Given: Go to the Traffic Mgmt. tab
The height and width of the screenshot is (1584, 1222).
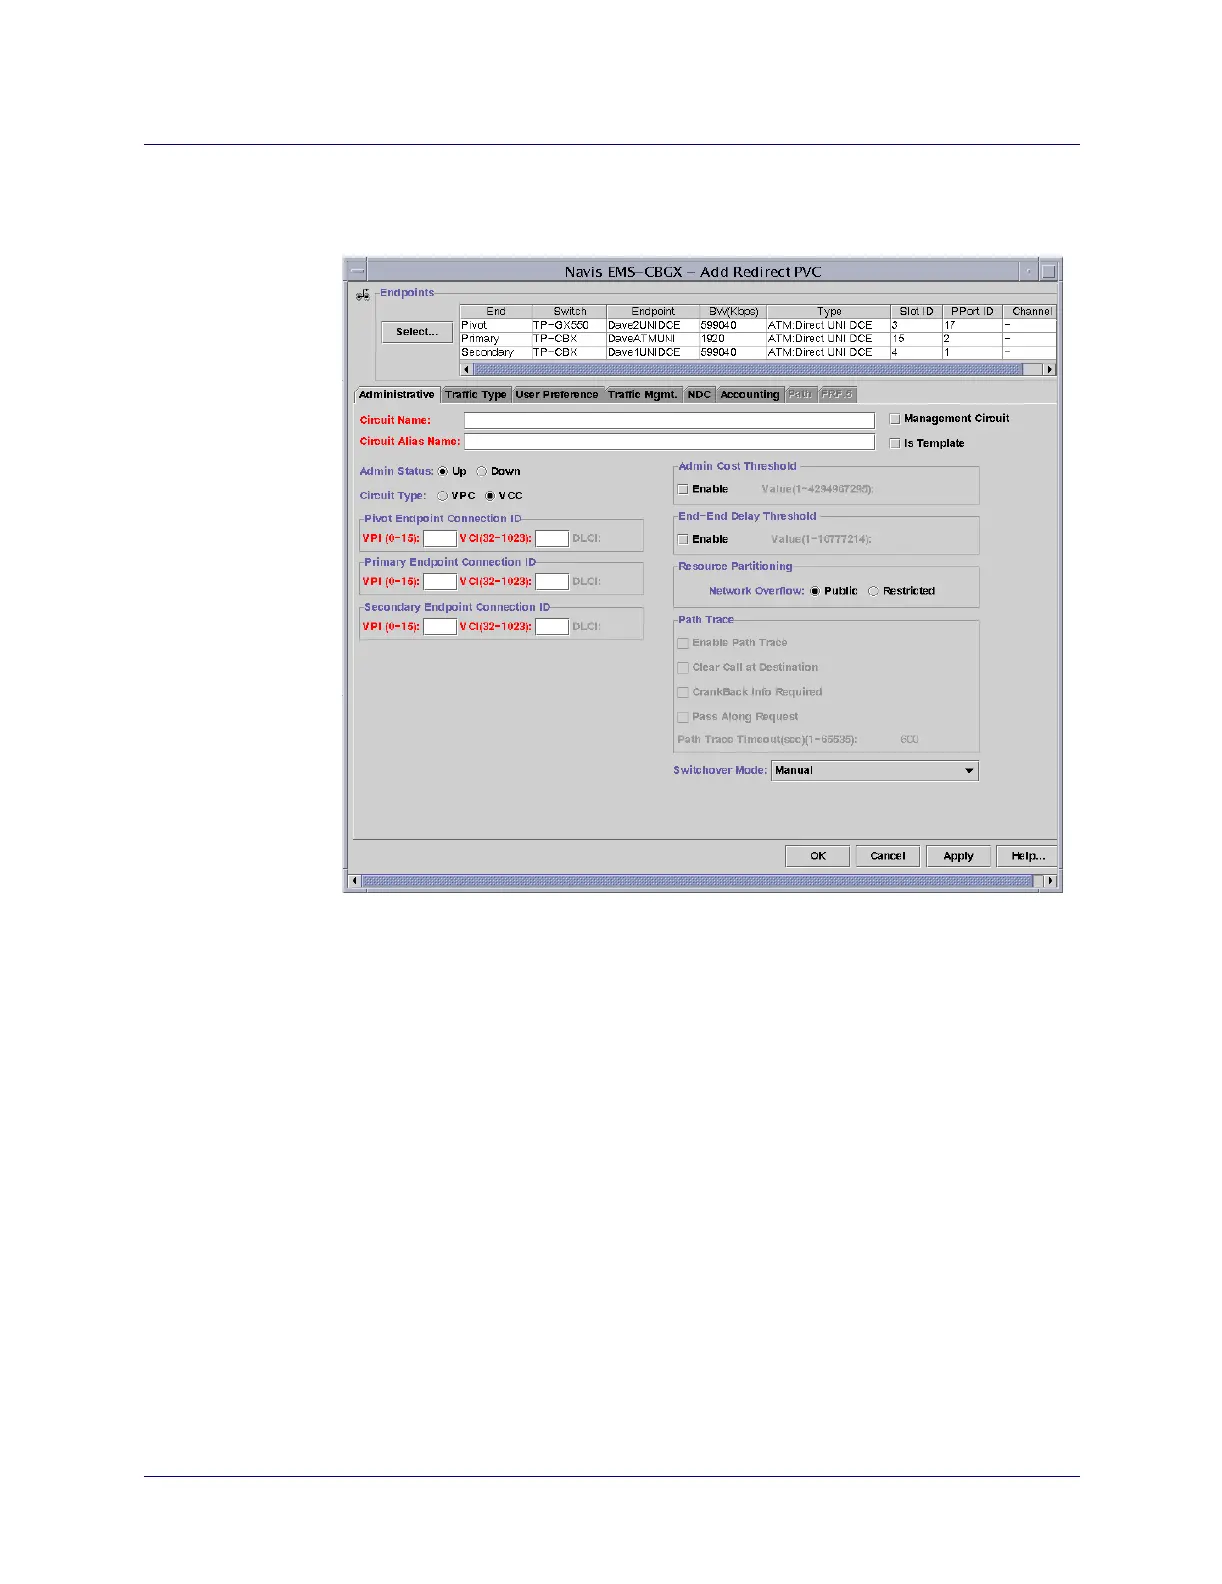Looking at the screenshot, I should [x=643, y=395].
